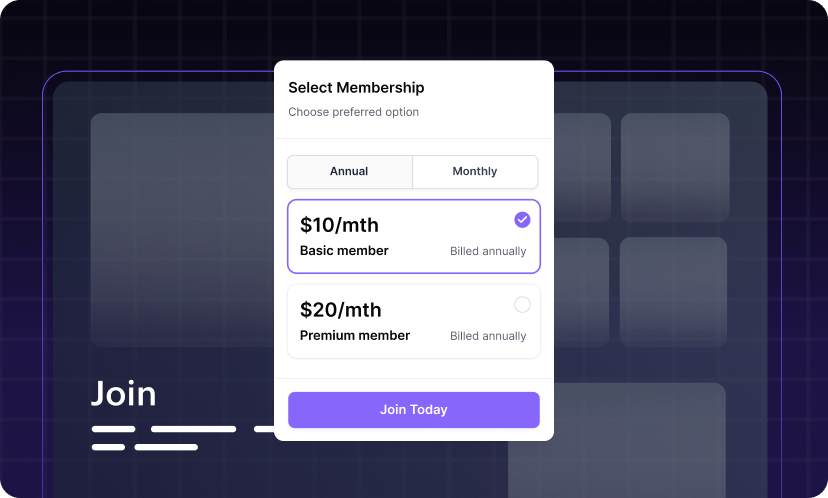Switch to the Annual billing tab

pyautogui.click(x=349, y=172)
